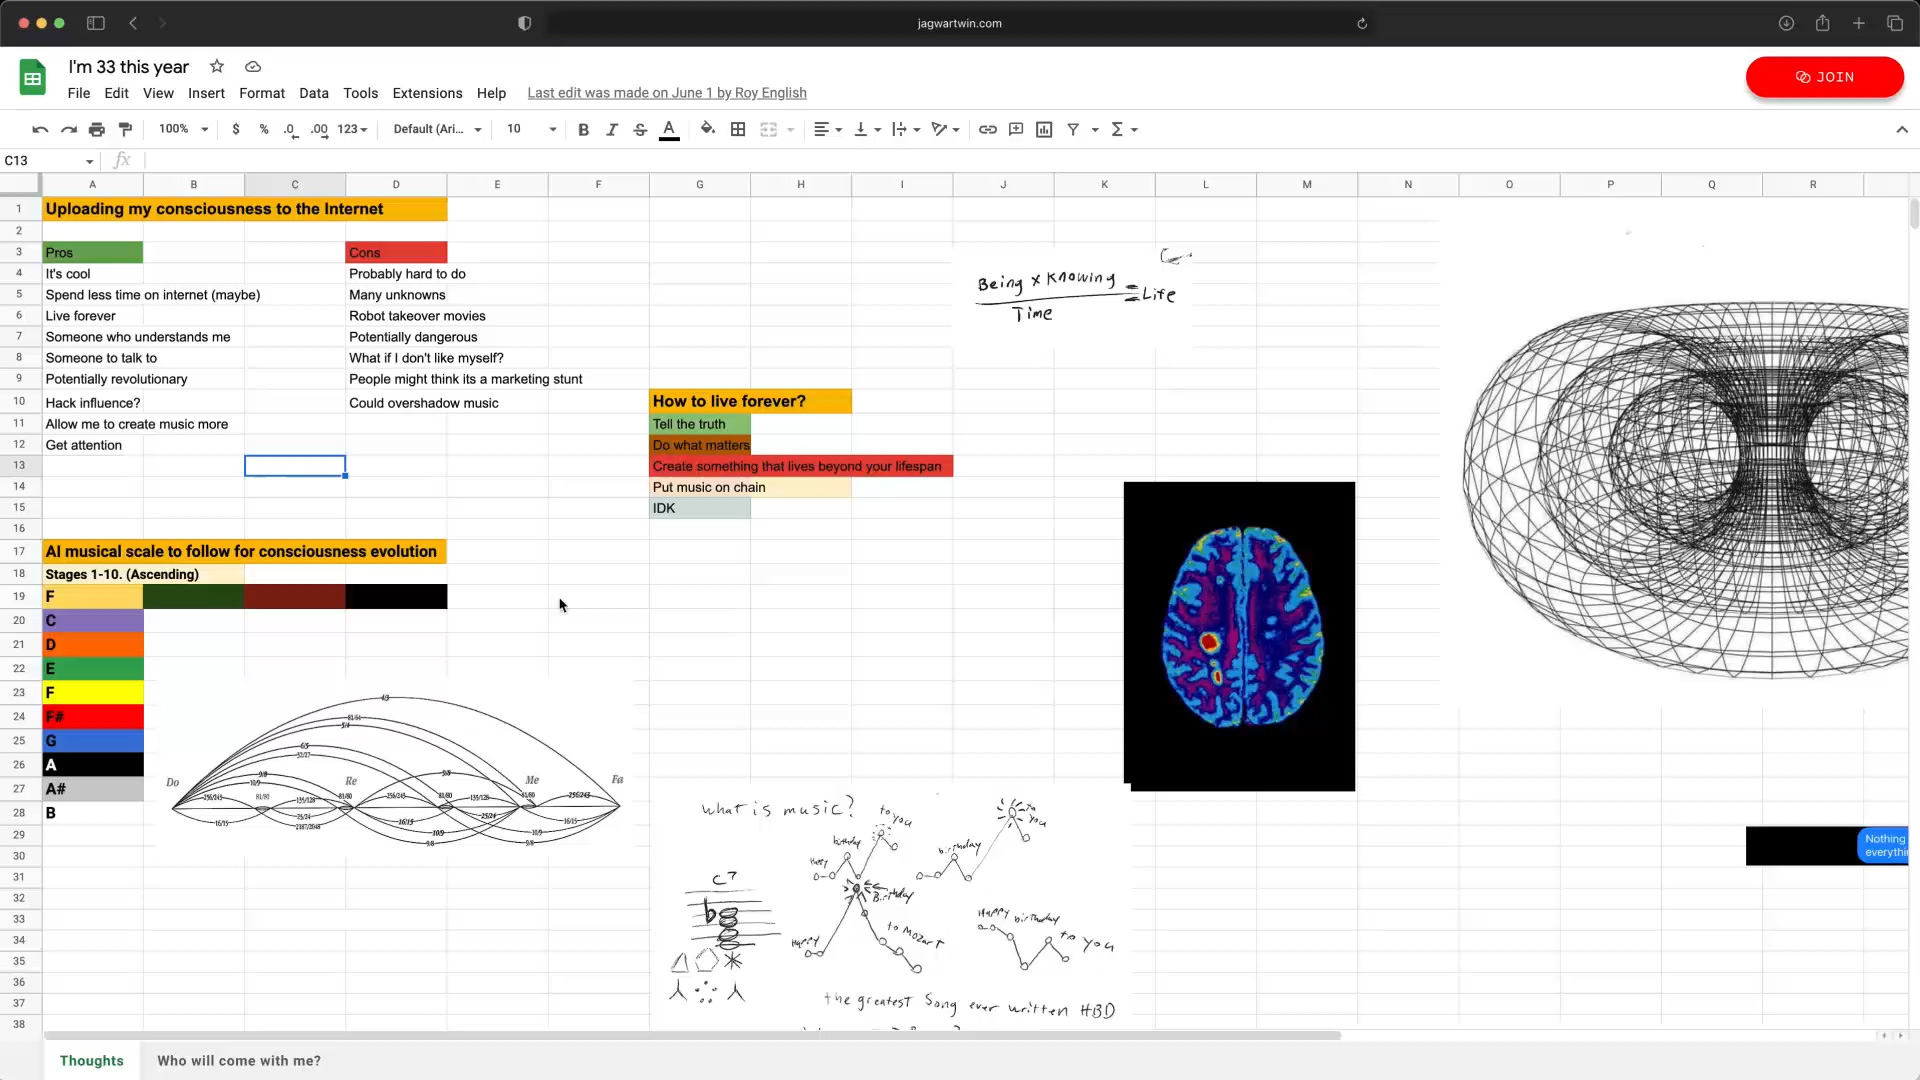Click the print icon
The image size is (1920, 1080).
coord(97,129)
